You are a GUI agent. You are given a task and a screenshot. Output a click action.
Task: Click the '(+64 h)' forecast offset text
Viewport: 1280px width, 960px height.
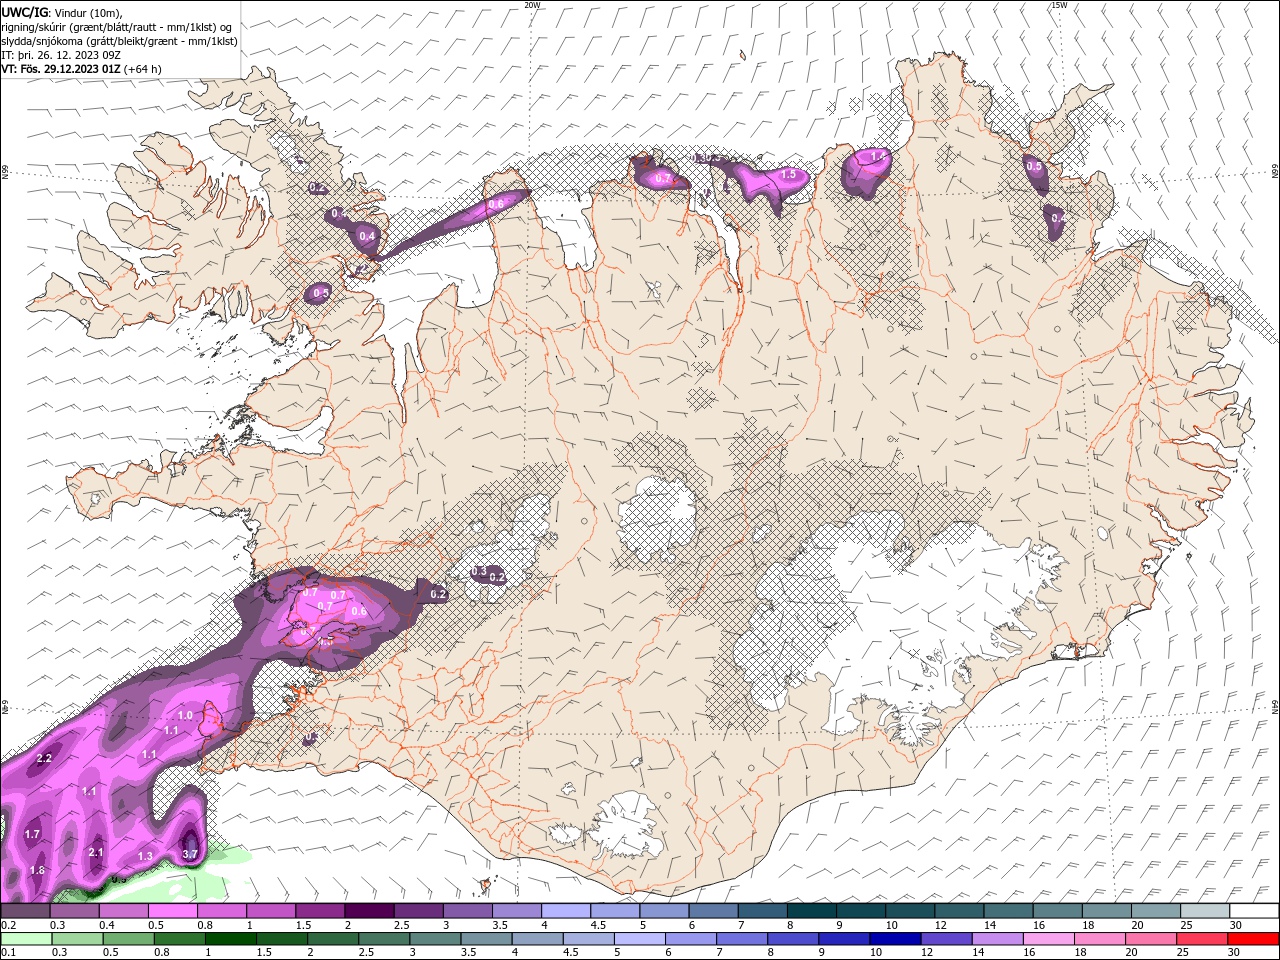(143, 69)
